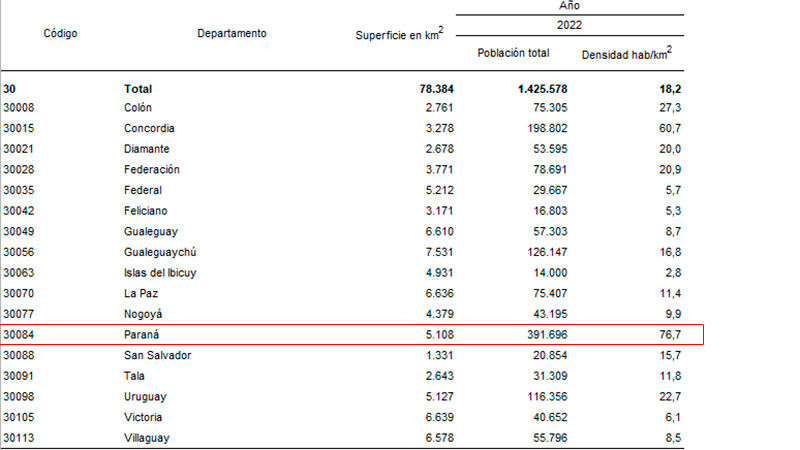Screen dimensions: 800x450
Task: Click code 30008 for Colón
Action: 19,108
